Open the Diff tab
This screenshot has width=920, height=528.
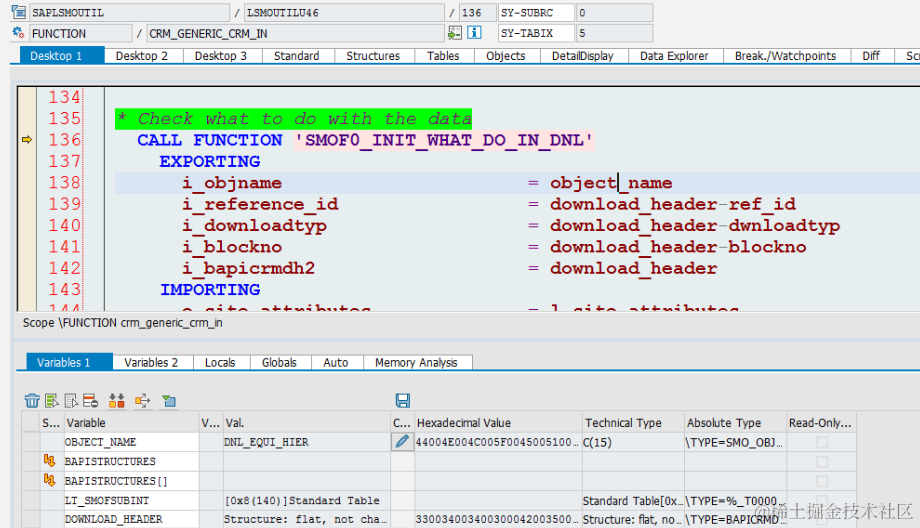(871, 56)
